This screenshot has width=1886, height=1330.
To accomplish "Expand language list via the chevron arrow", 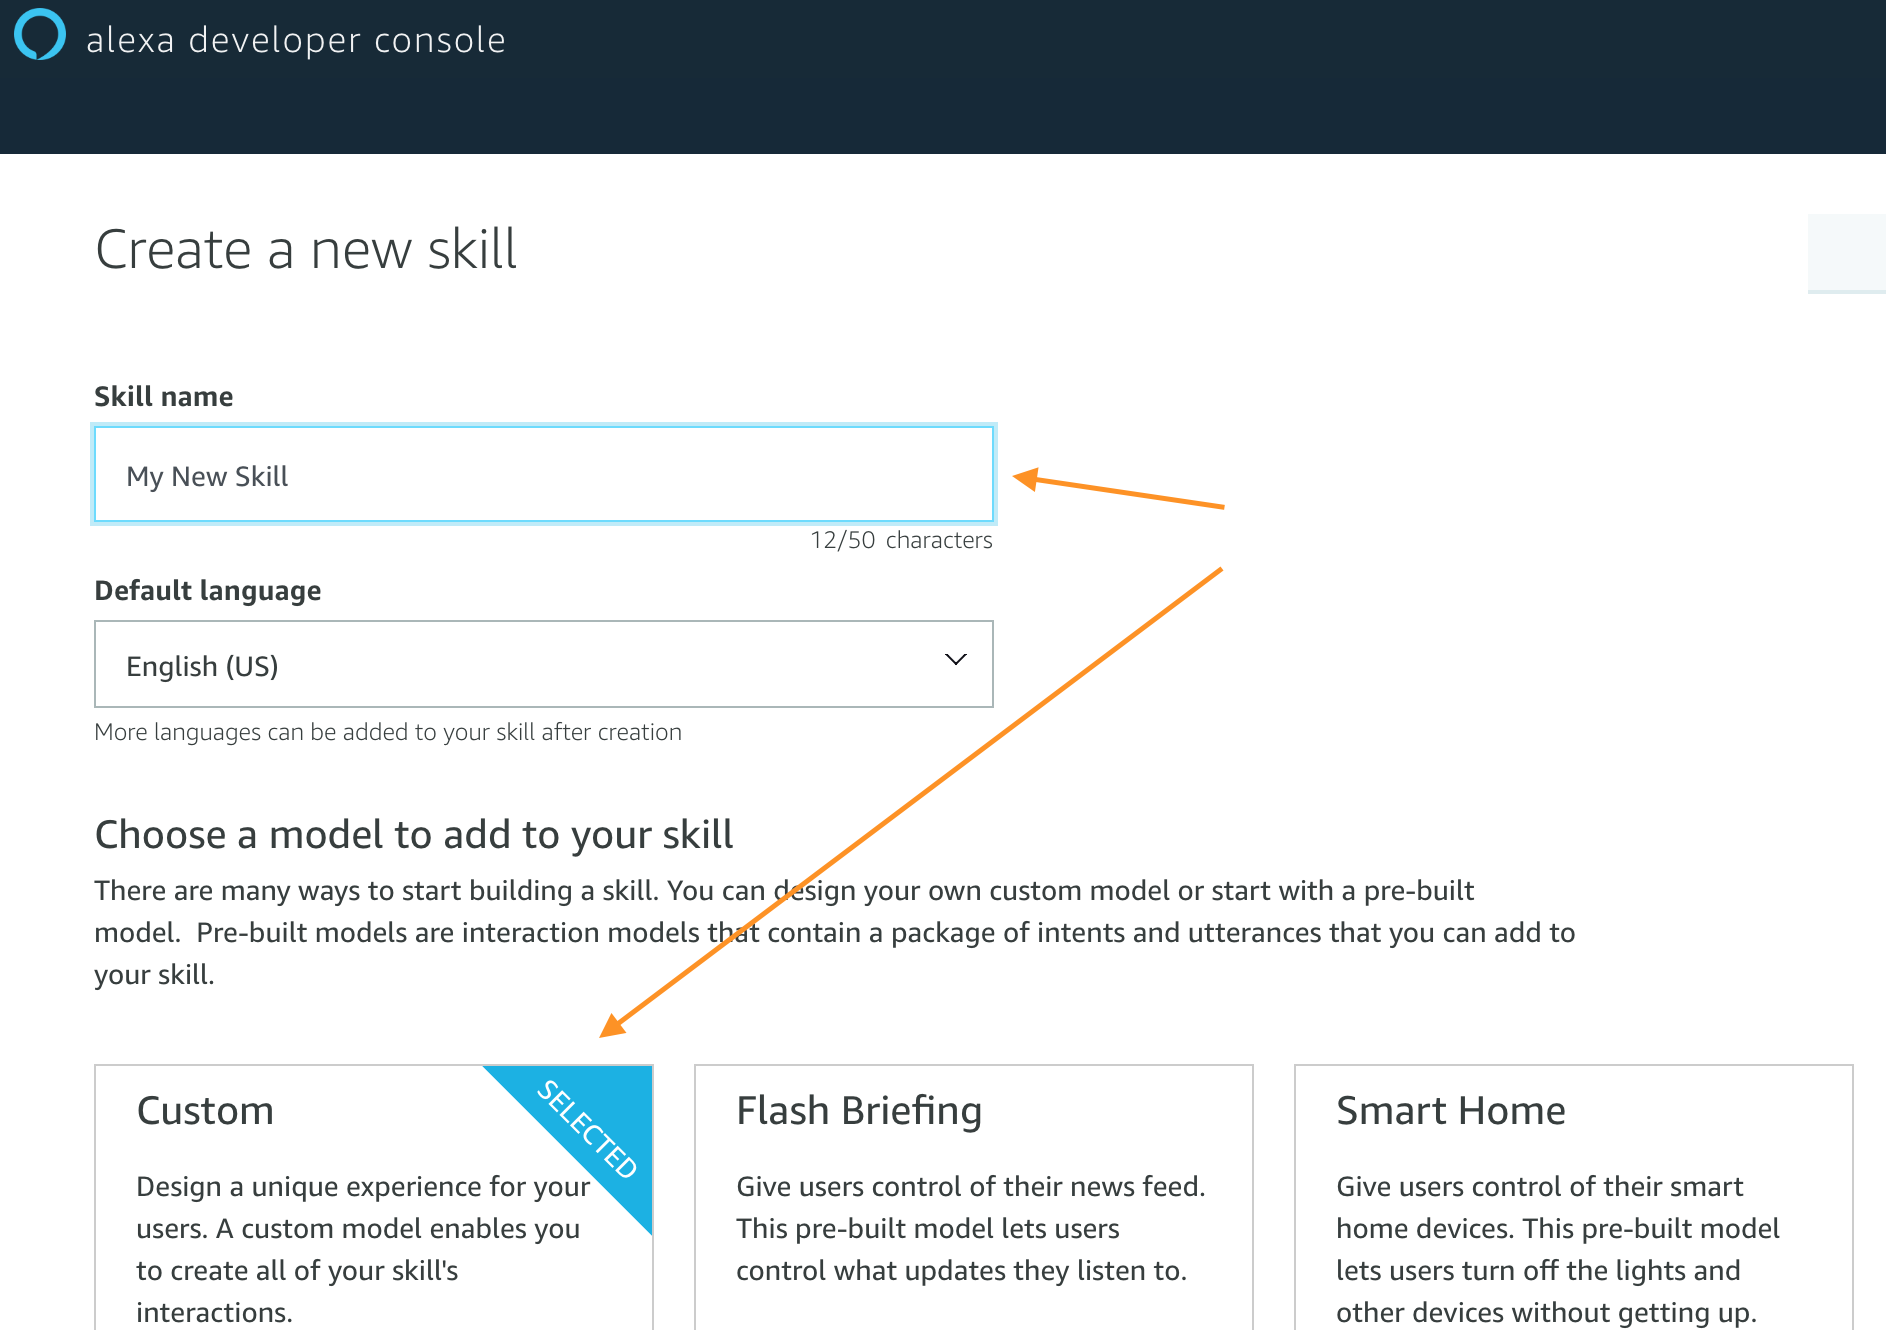I will [956, 660].
